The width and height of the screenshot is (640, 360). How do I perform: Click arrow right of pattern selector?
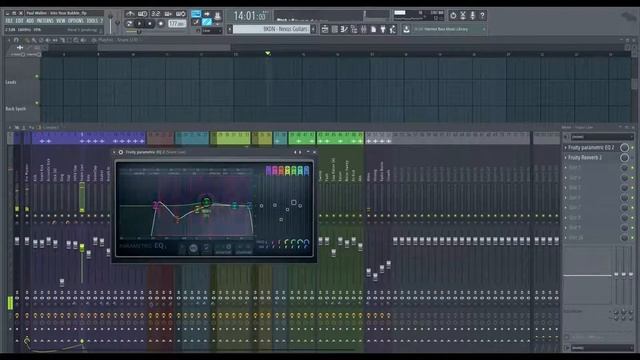click(313, 29)
